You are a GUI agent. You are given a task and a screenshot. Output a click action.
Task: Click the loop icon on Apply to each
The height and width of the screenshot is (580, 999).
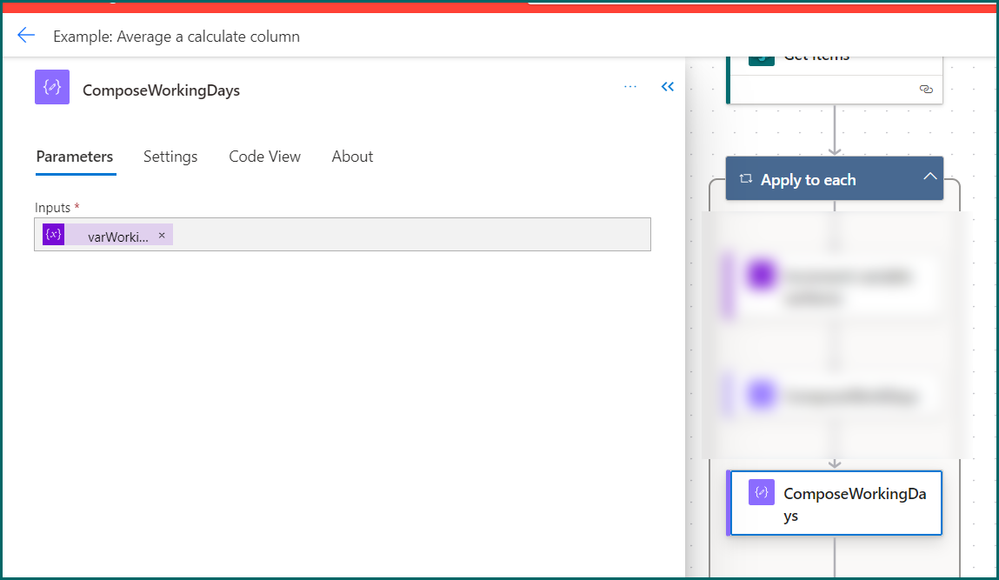(x=746, y=179)
